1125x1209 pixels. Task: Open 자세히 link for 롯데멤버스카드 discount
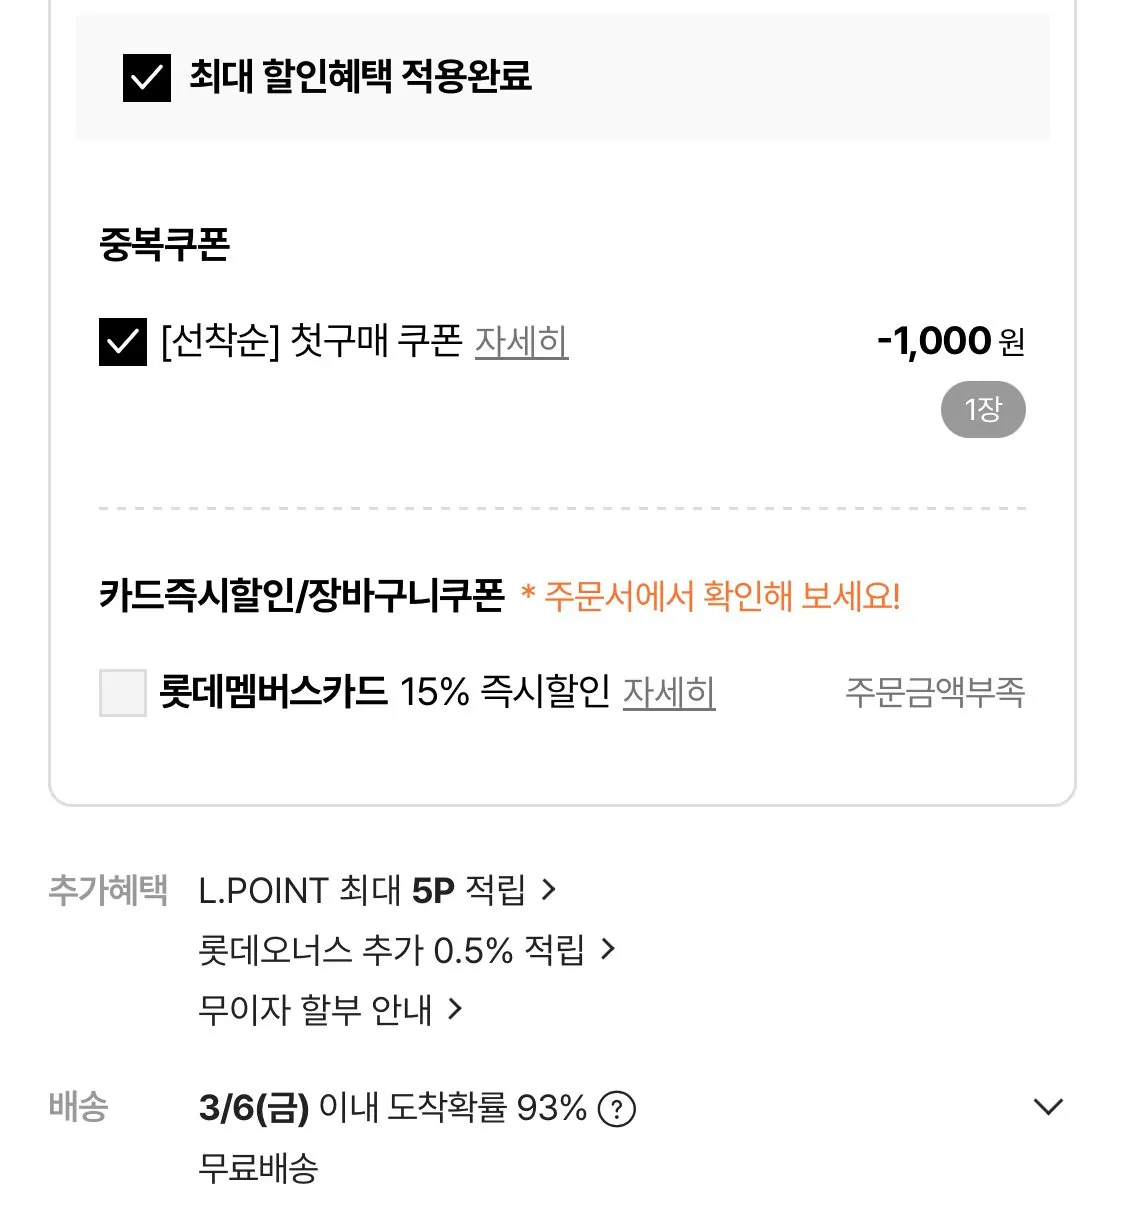[669, 692]
